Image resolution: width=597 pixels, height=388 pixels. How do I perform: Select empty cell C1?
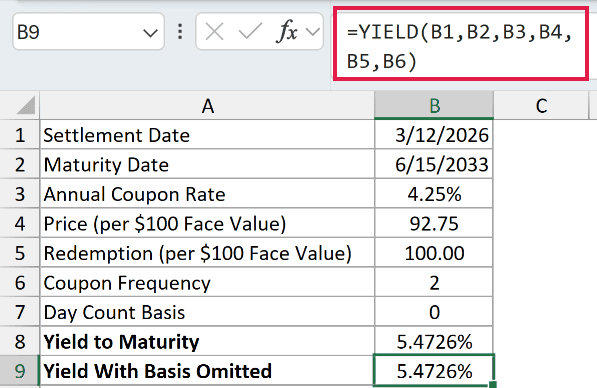pos(541,135)
